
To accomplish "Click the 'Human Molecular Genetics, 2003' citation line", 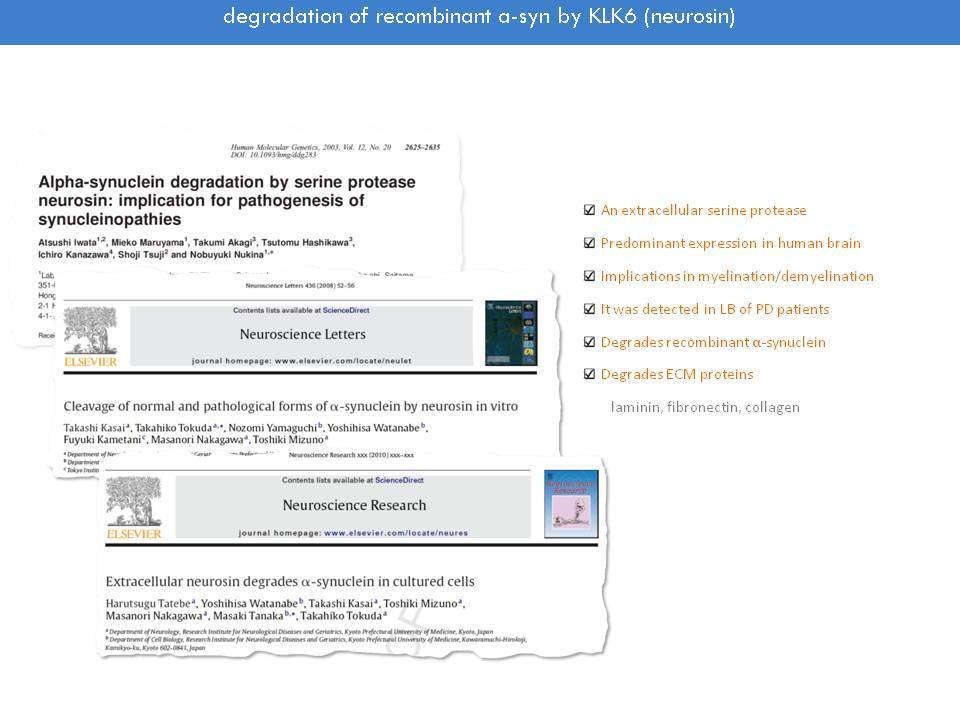I will point(311,147).
